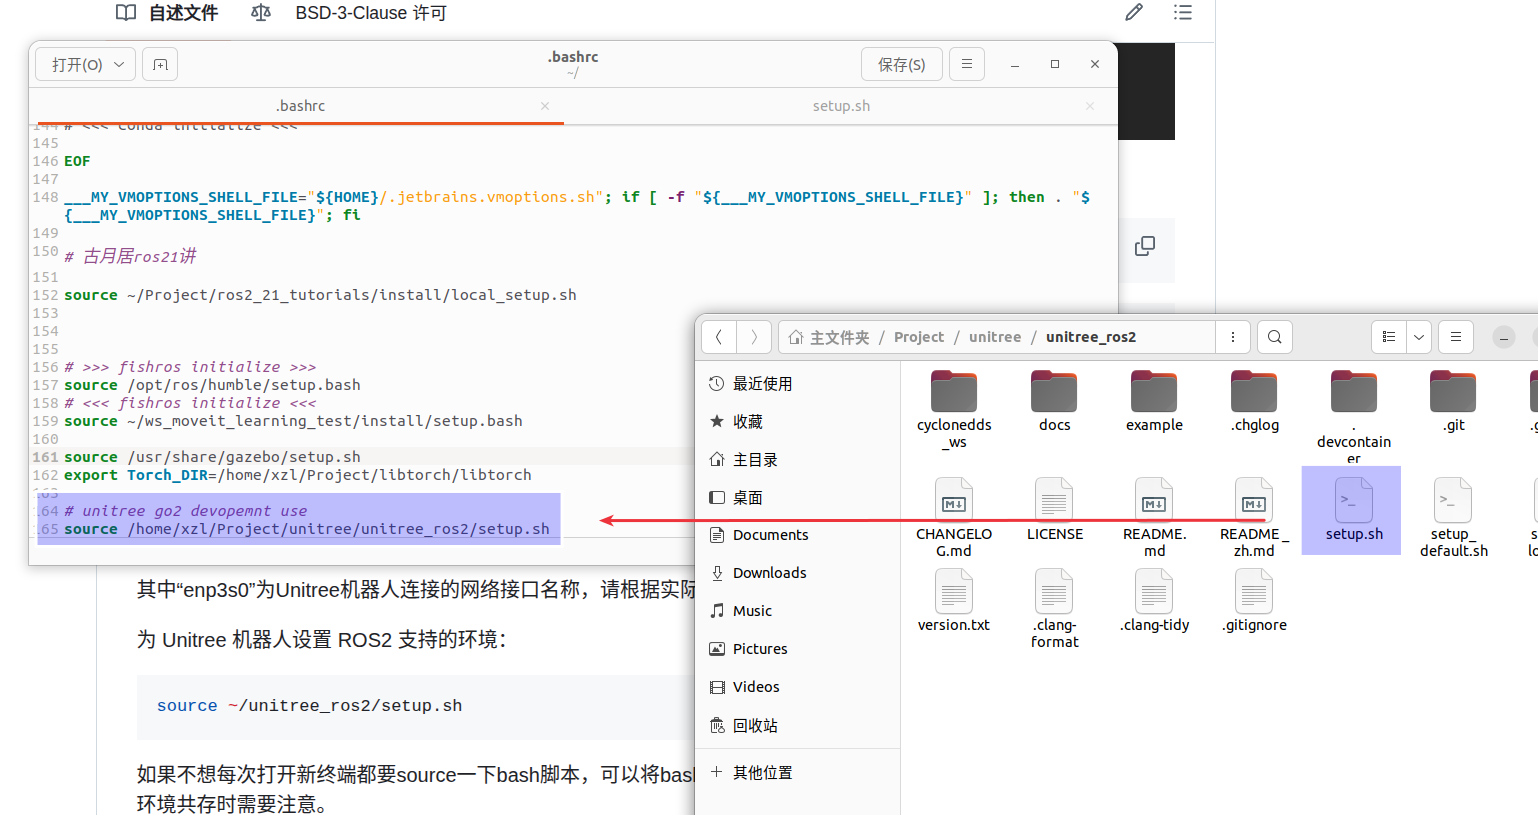Open the 自述文件 tab on the webpage
The width and height of the screenshot is (1538, 815).
point(167,13)
